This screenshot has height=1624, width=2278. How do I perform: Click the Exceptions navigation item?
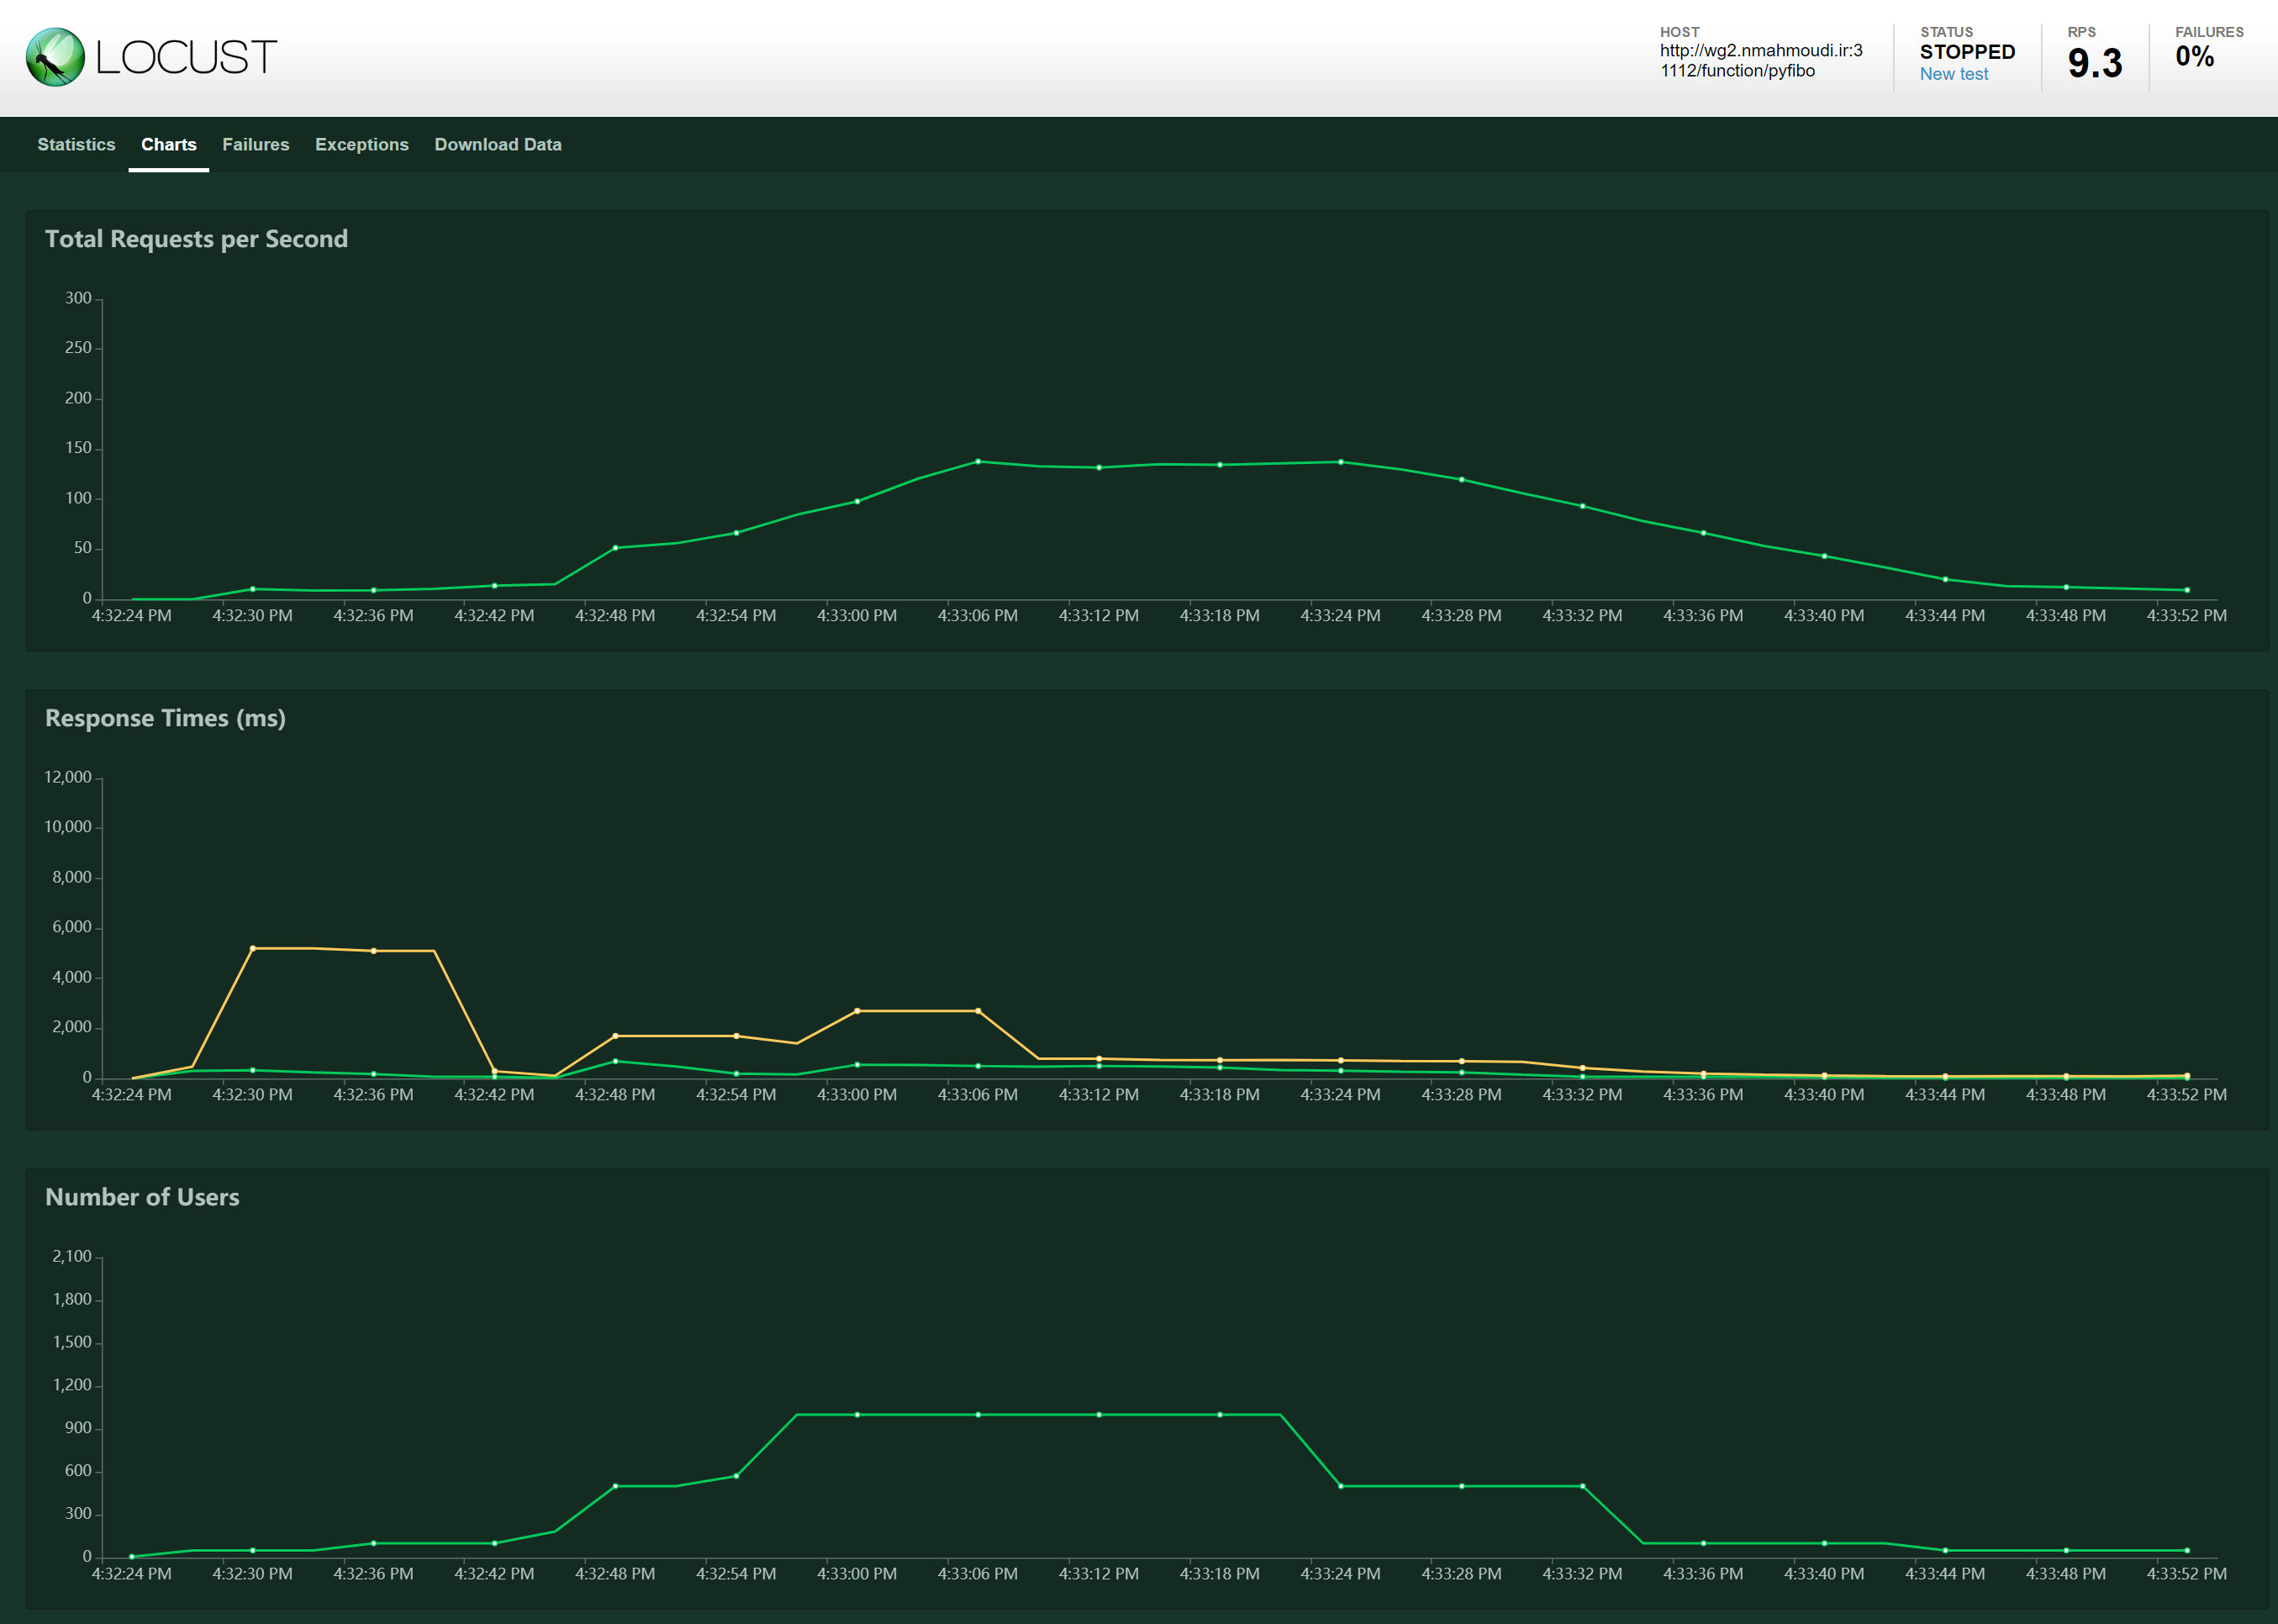click(x=361, y=144)
